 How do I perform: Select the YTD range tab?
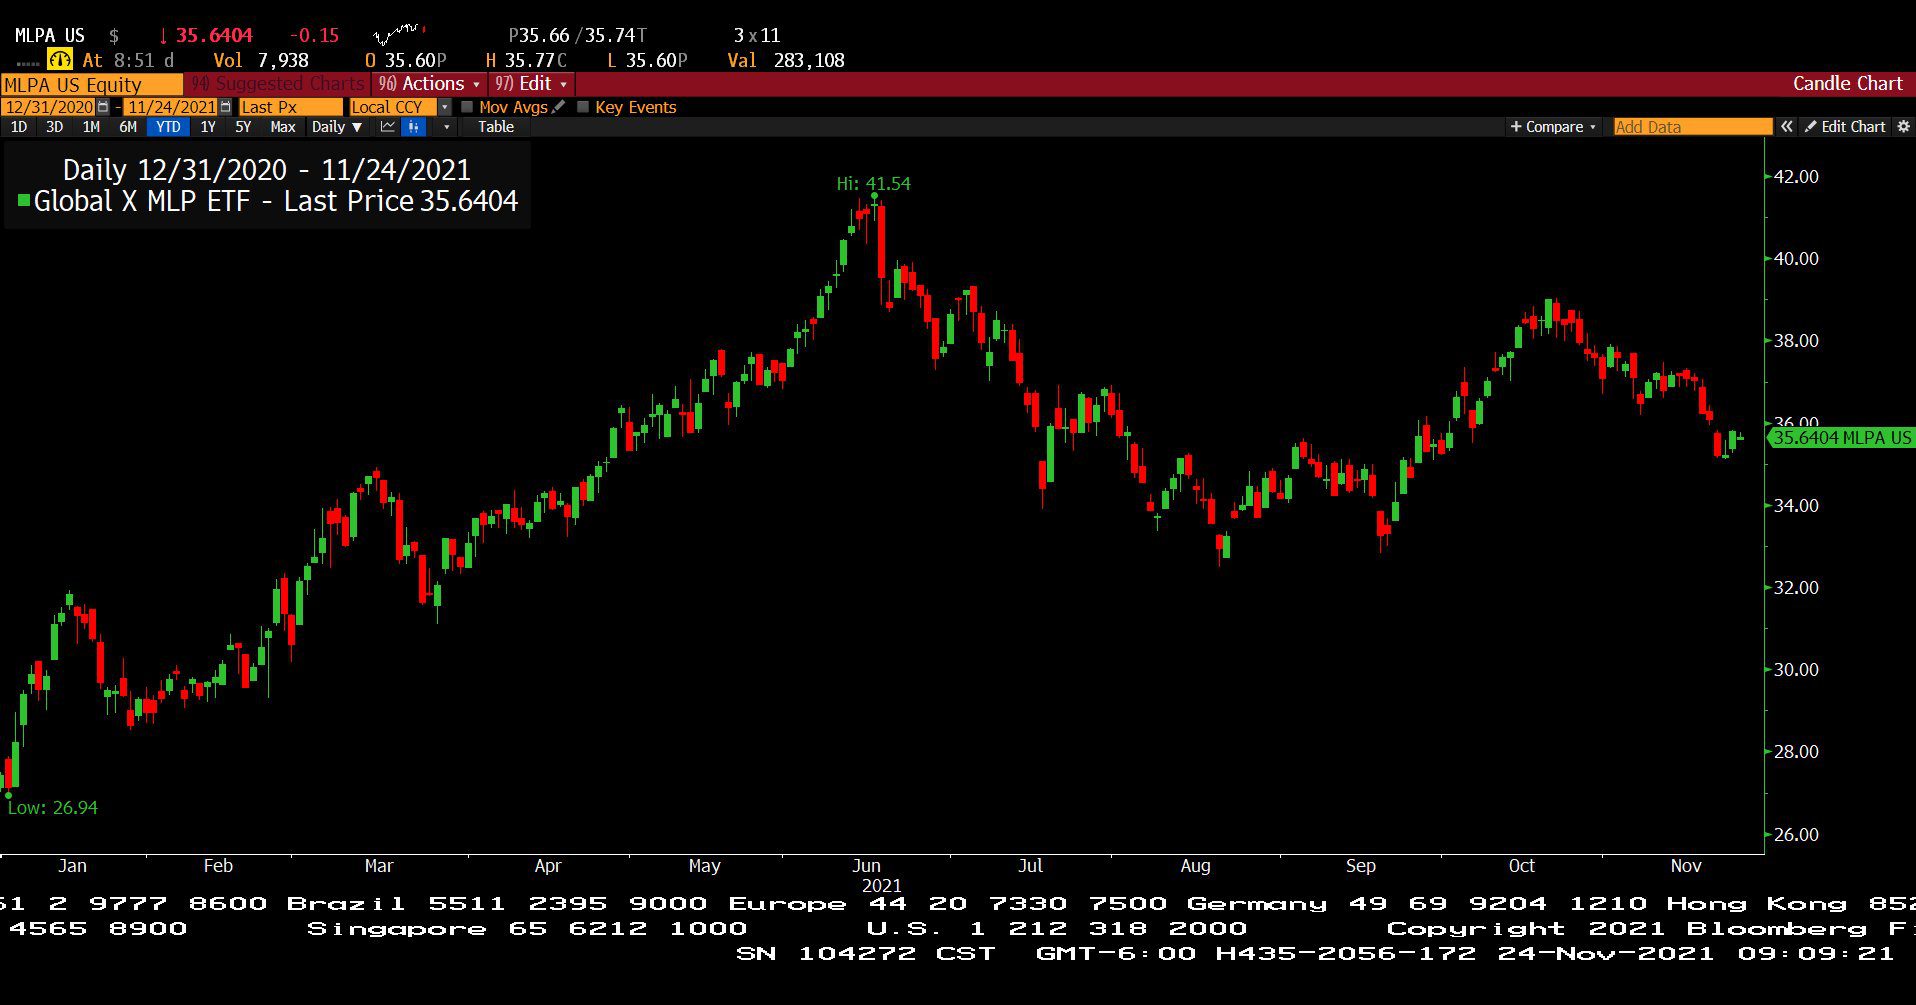[168, 127]
